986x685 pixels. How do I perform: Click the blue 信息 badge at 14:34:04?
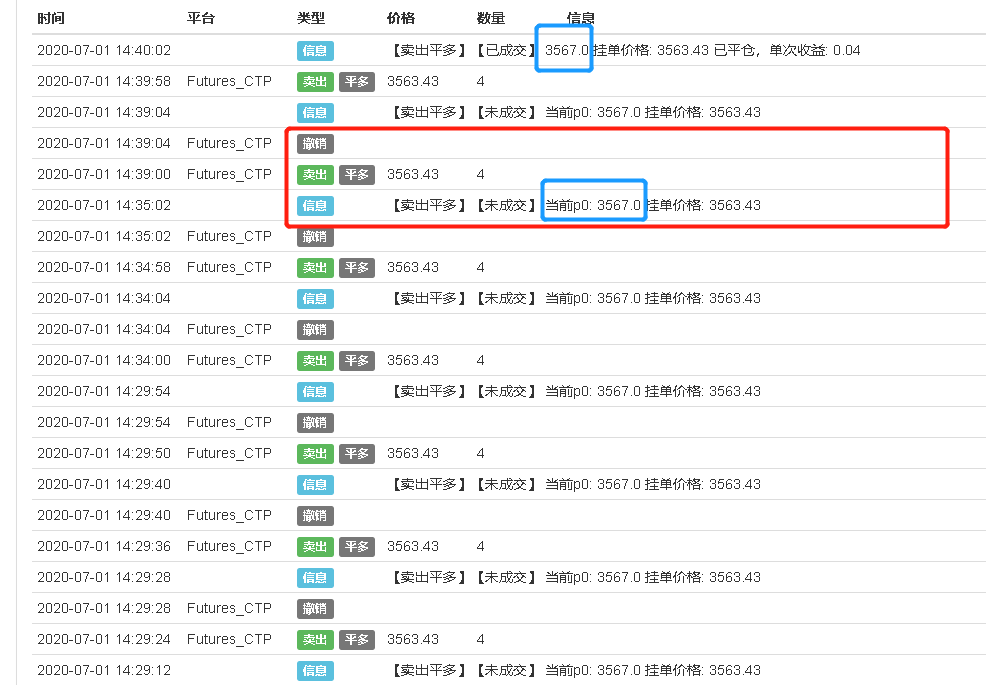coord(314,298)
